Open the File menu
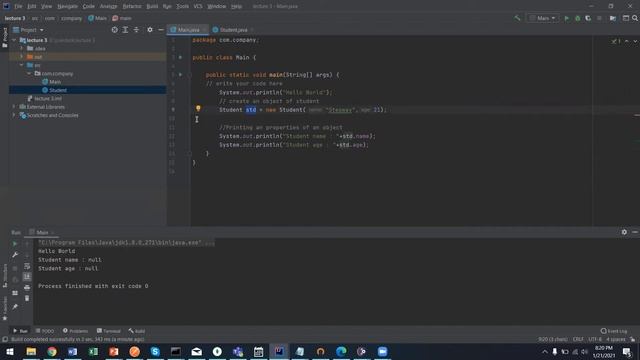The image size is (640, 360). tap(18, 6)
